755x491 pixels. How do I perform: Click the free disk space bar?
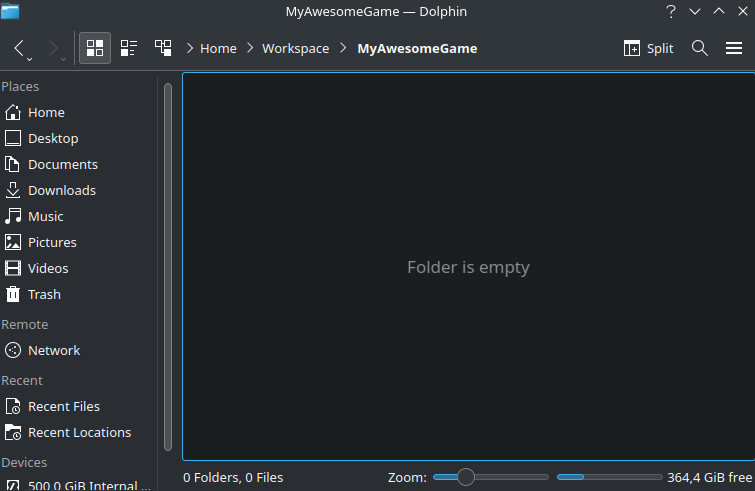[x=609, y=477]
